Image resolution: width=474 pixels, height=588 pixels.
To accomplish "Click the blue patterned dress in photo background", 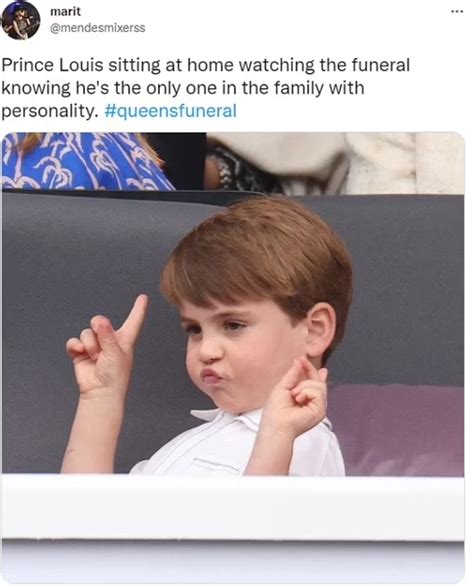I will click(84, 161).
